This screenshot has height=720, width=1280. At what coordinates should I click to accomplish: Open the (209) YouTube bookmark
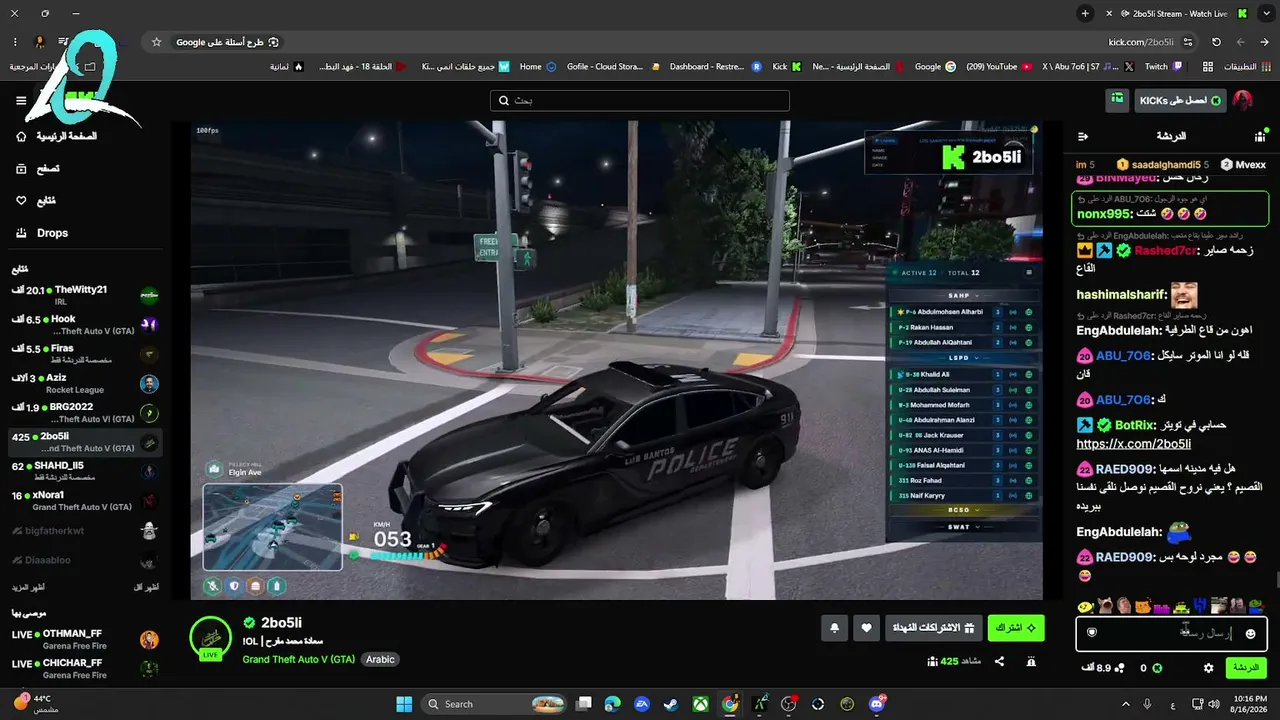pyautogui.click(x=999, y=67)
